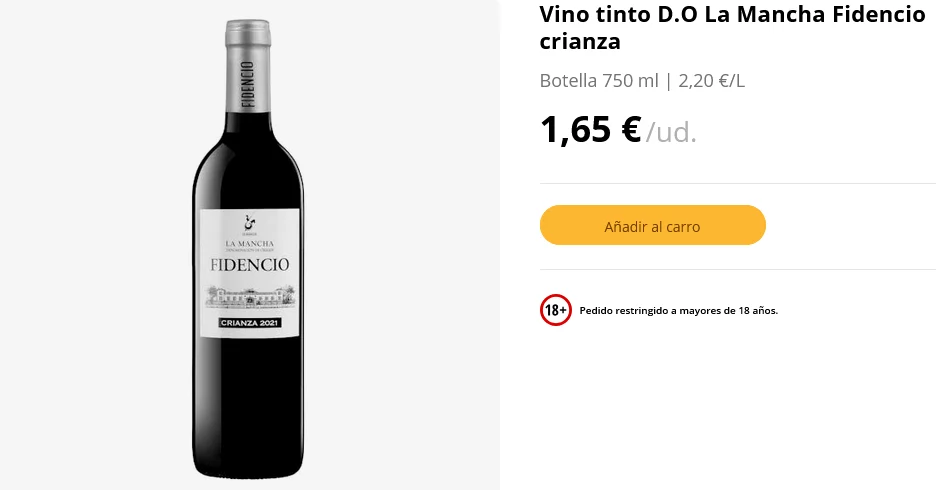Viewport: 936px width, 490px height.
Task: Click the red 18+ age restriction icon
Action: (555, 310)
